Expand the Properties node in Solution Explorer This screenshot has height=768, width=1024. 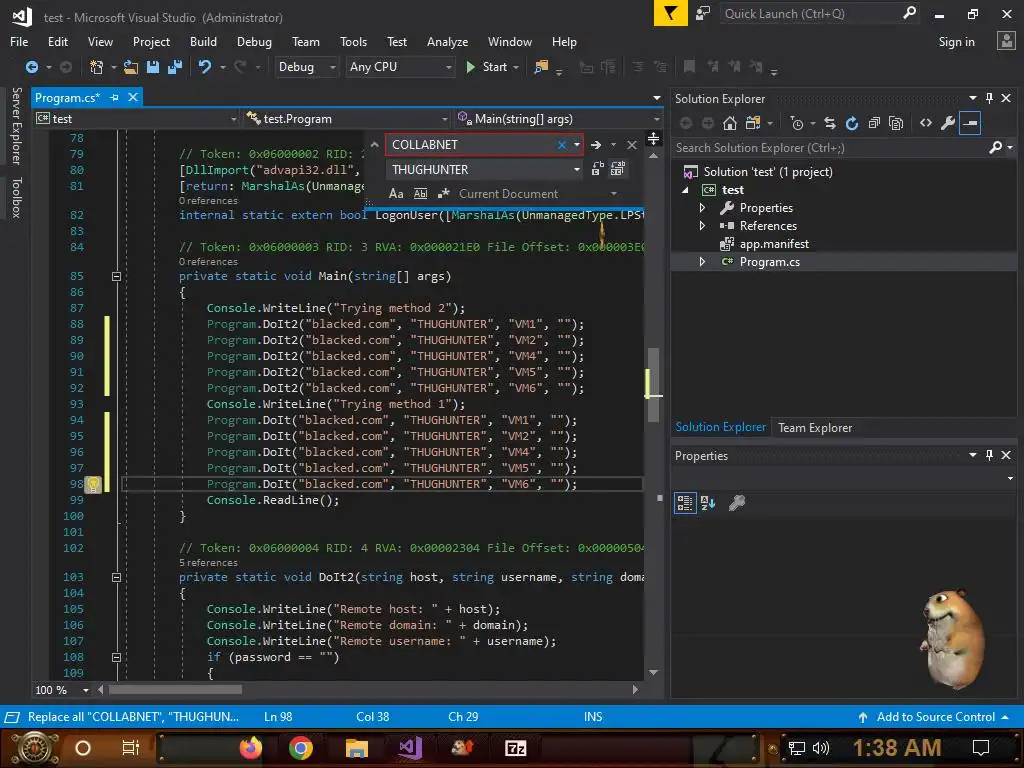pyautogui.click(x=702, y=208)
